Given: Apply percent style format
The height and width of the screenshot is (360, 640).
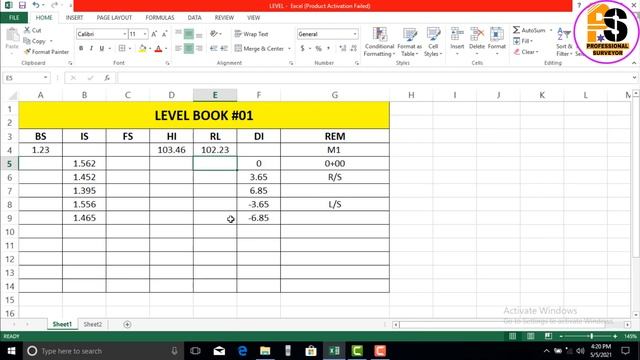Looking at the screenshot, I should (318, 48).
